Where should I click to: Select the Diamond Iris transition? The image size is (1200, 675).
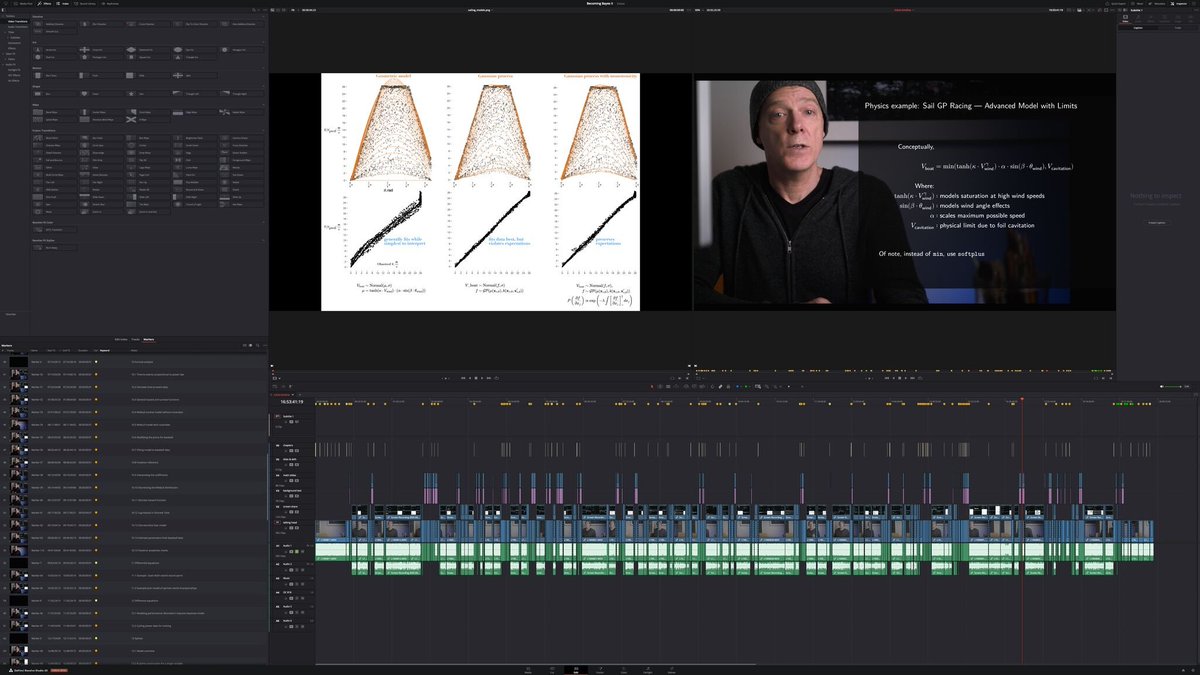(146, 50)
